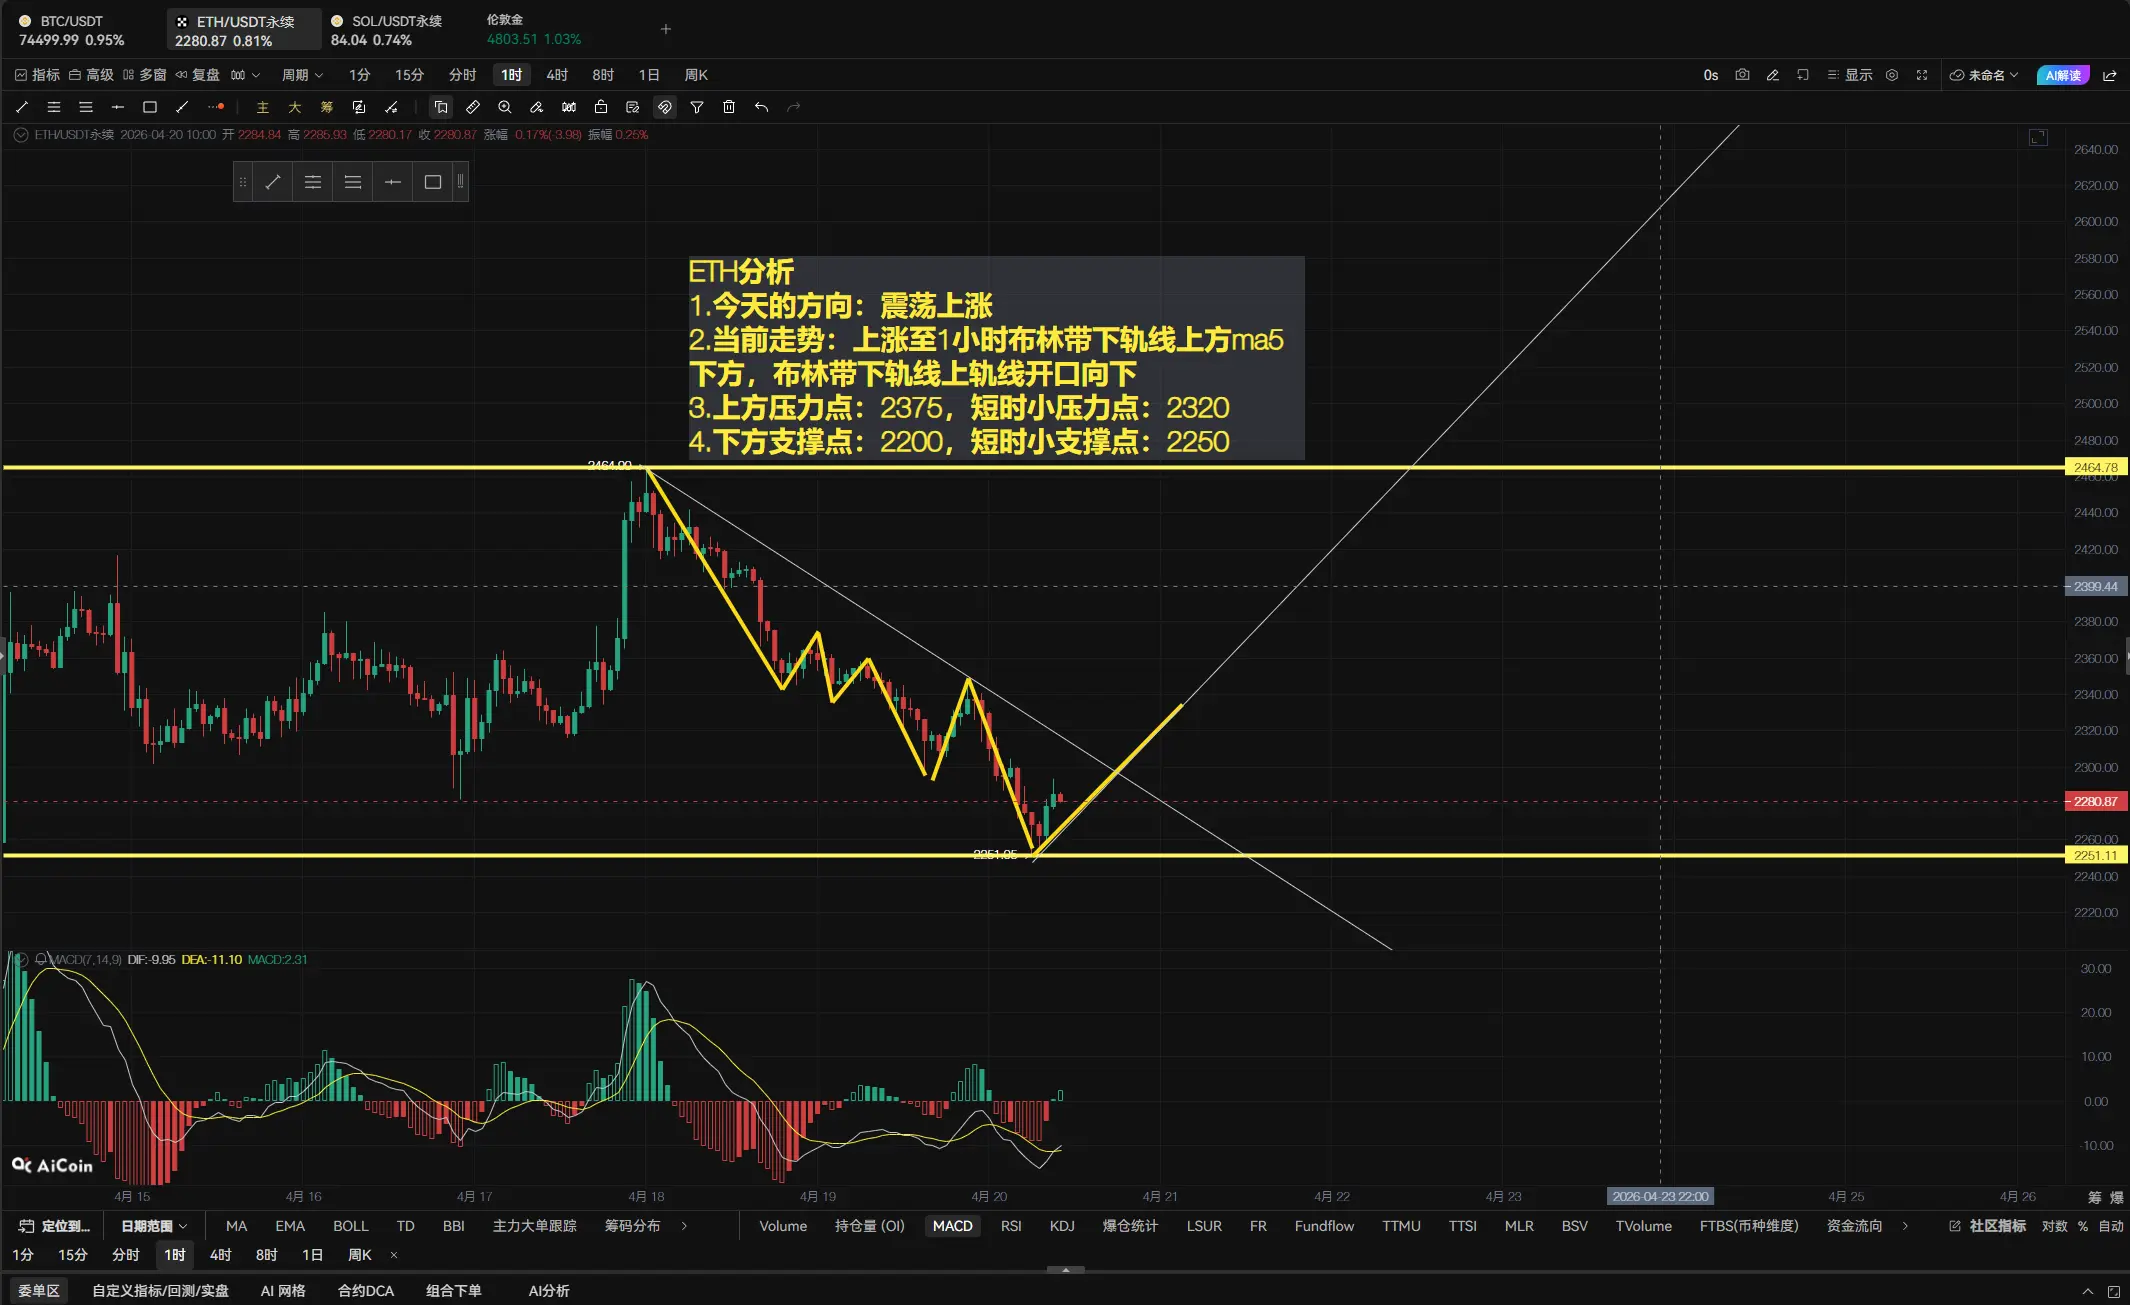Switch to BTC/USDT symbol tab
The height and width of the screenshot is (1305, 2130).
72,30
